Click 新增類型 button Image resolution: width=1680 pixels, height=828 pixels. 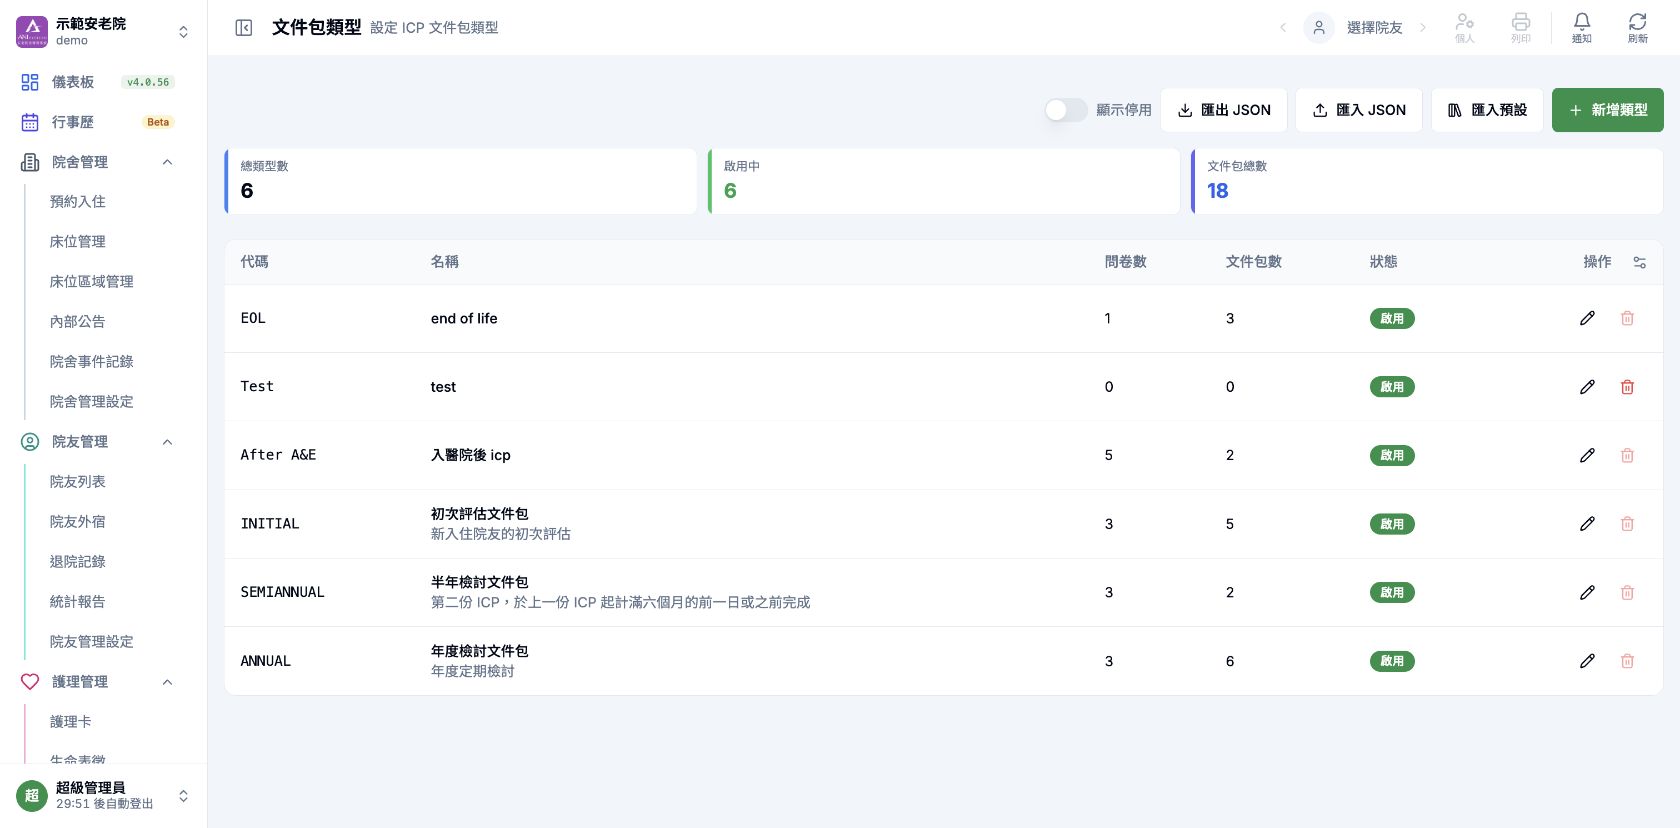pyautogui.click(x=1608, y=110)
